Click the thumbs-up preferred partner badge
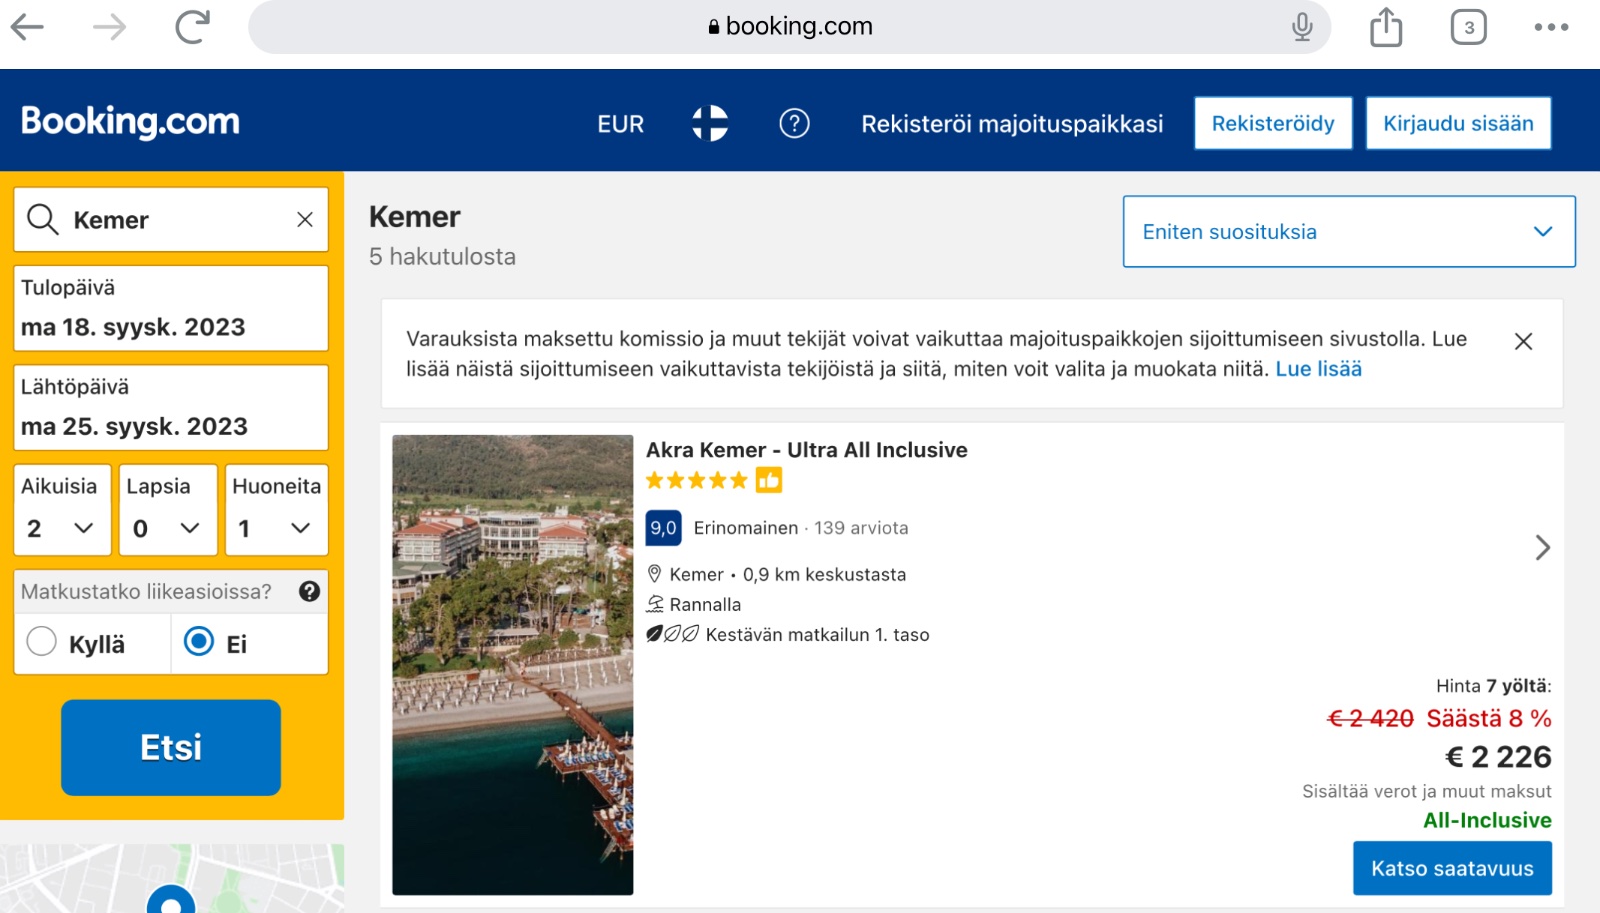Image resolution: width=1600 pixels, height=913 pixels. (x=769, y=481)
